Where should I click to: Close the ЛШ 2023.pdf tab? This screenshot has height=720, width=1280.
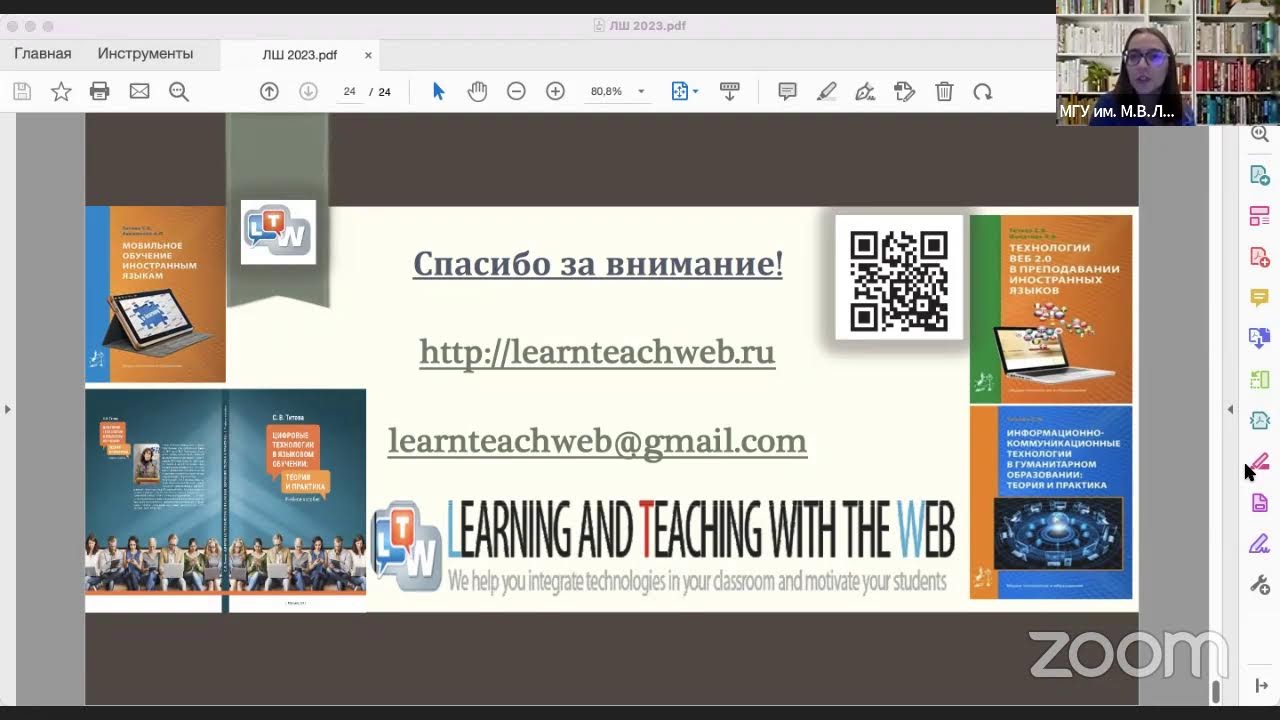[368, 55]
